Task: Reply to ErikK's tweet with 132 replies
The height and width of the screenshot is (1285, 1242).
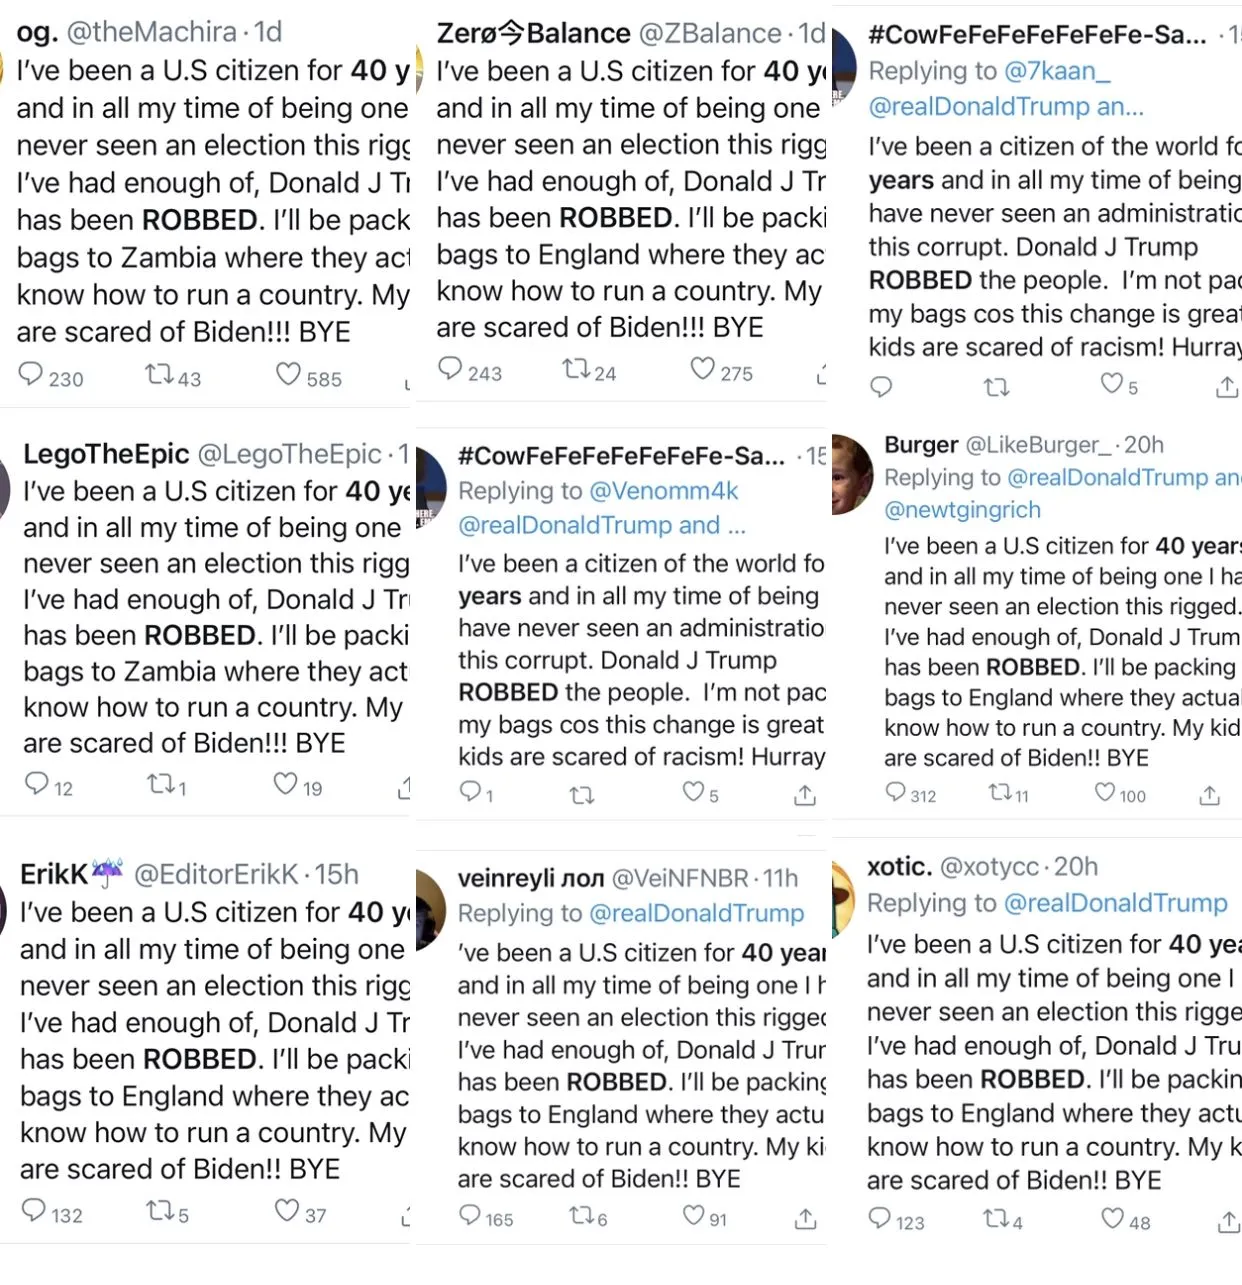Action: coord(34,1211)
